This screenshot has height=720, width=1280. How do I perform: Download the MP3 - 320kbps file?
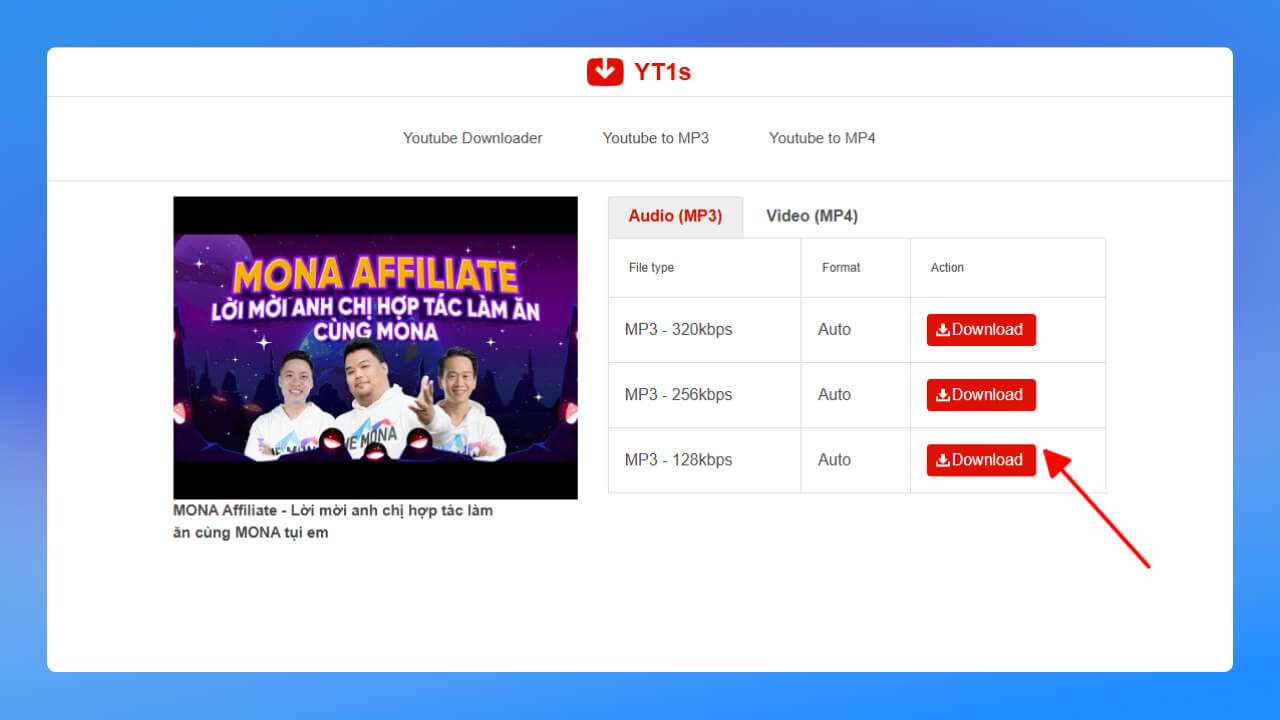click(x=981, y=330)
